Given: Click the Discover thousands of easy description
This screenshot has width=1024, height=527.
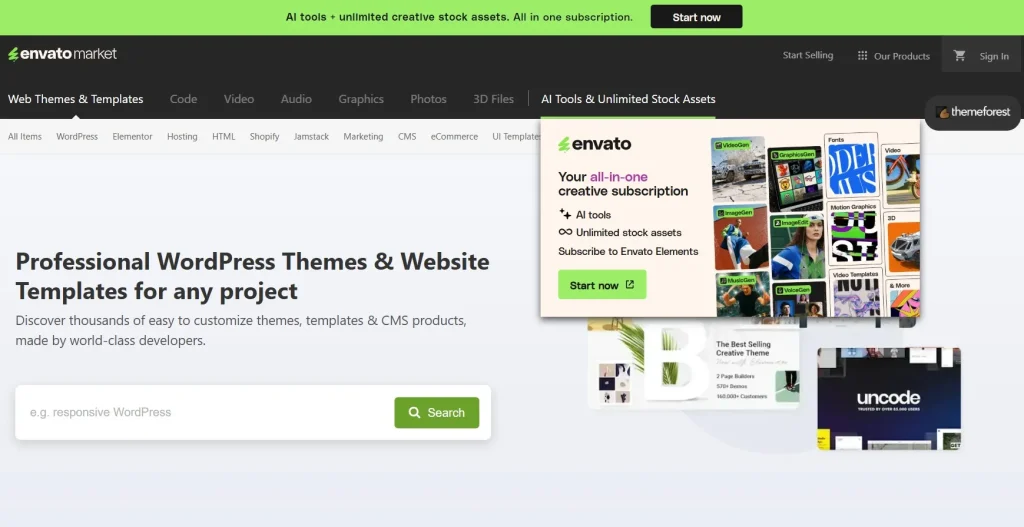Looking at the screenshot, I should [241, 330].
